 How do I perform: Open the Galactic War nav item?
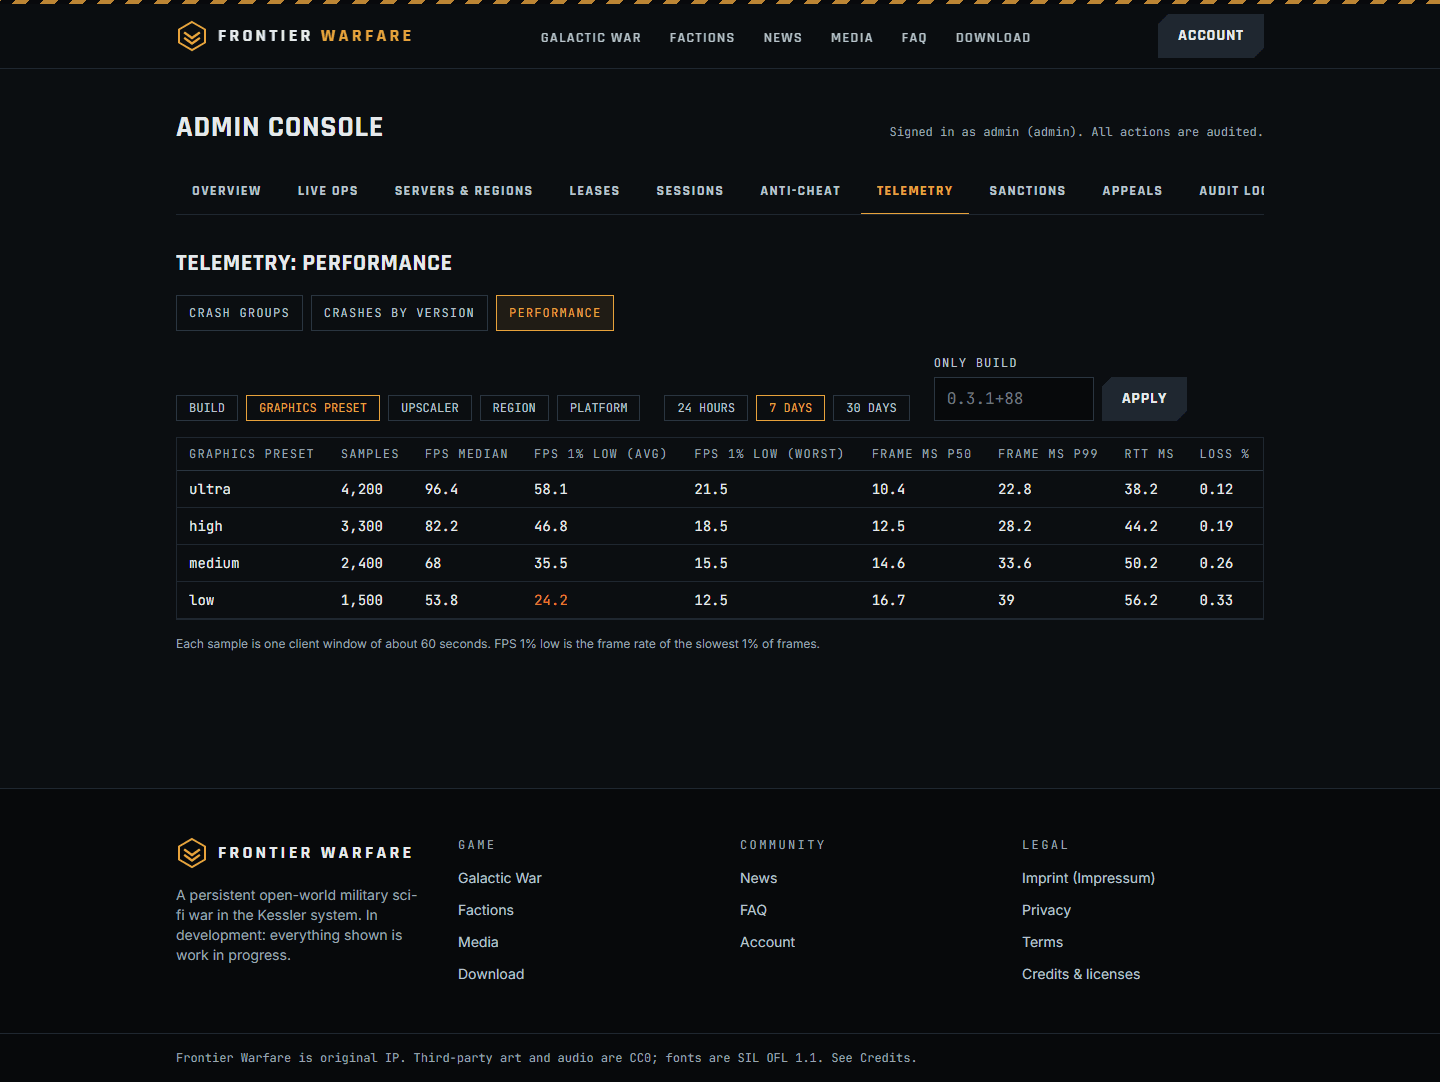tap(591, 38)
